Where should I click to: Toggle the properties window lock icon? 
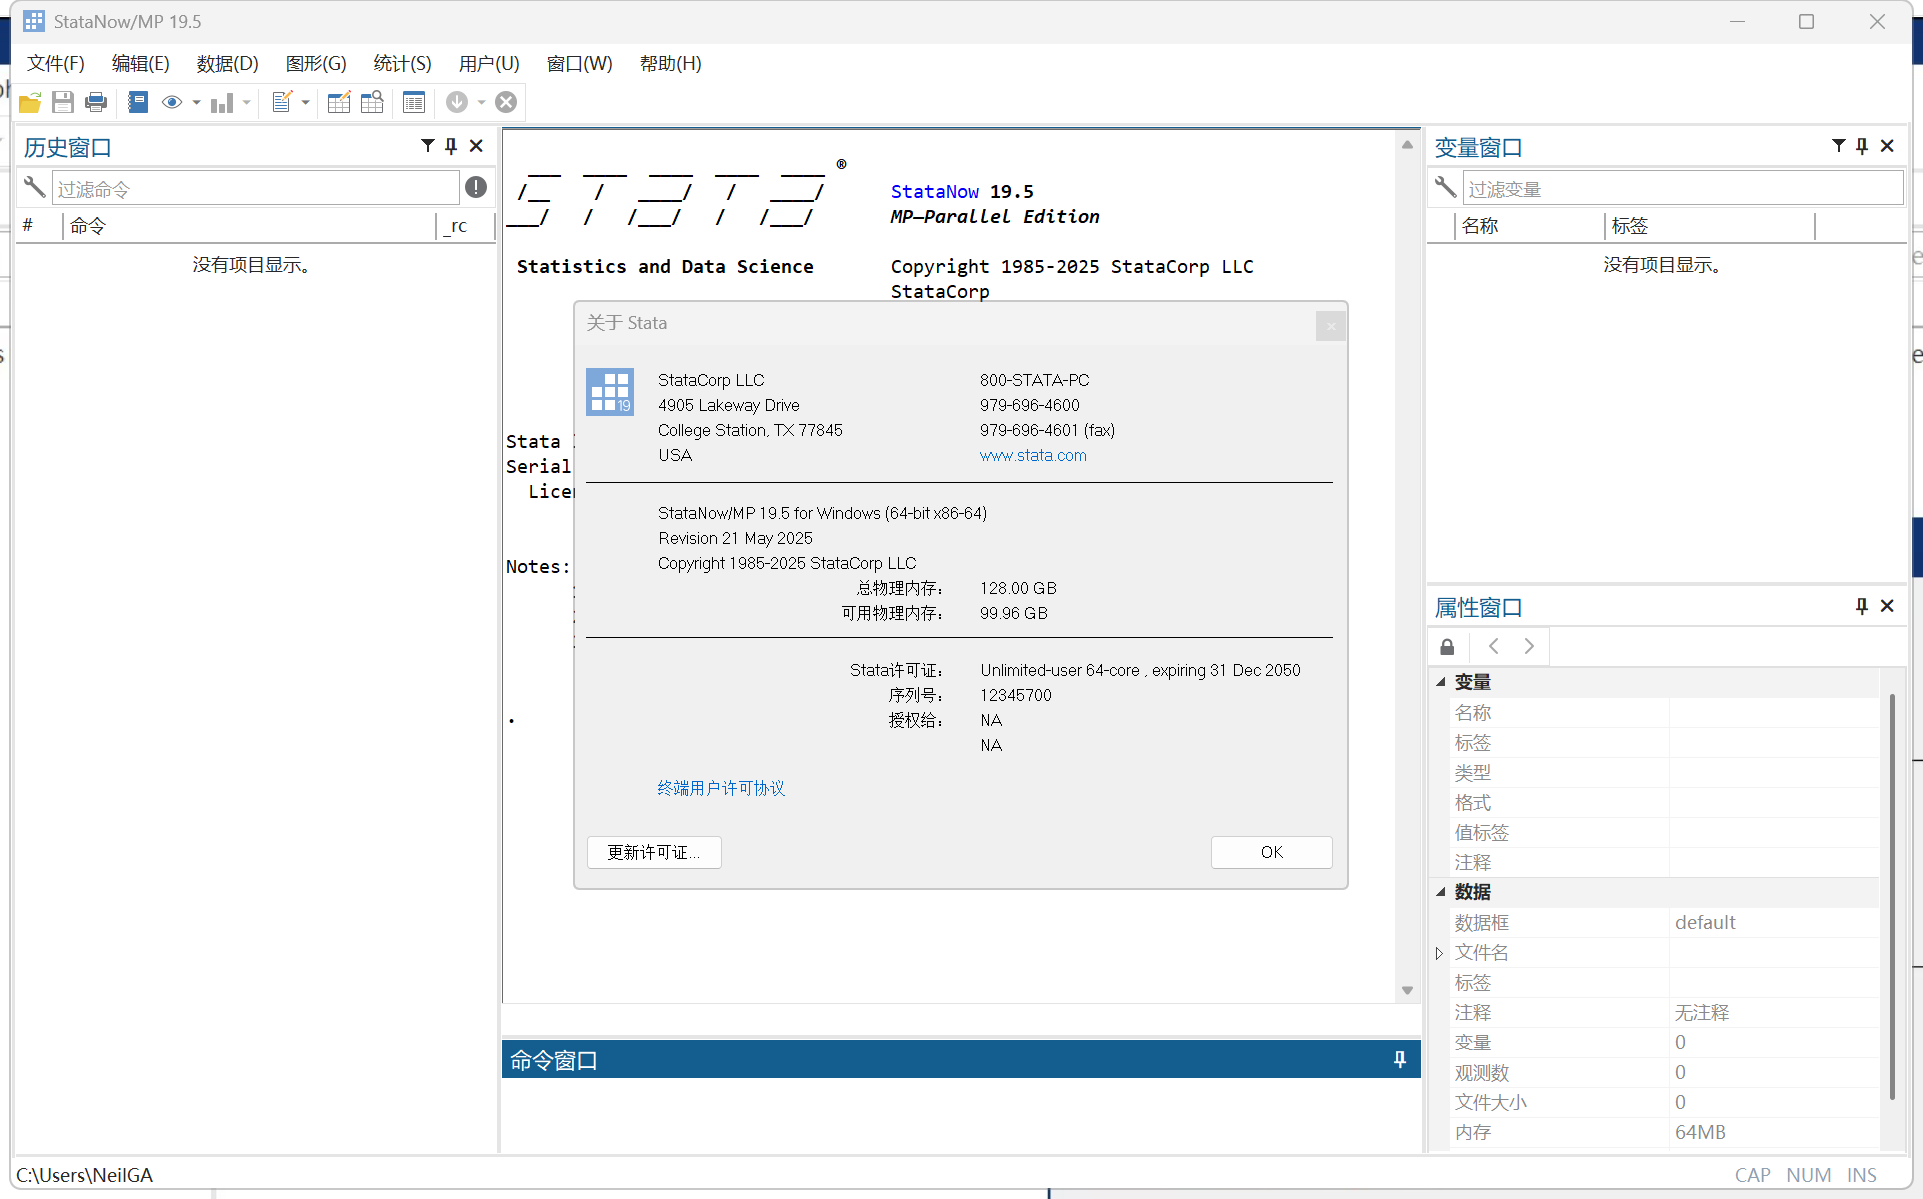[1447, 647]
